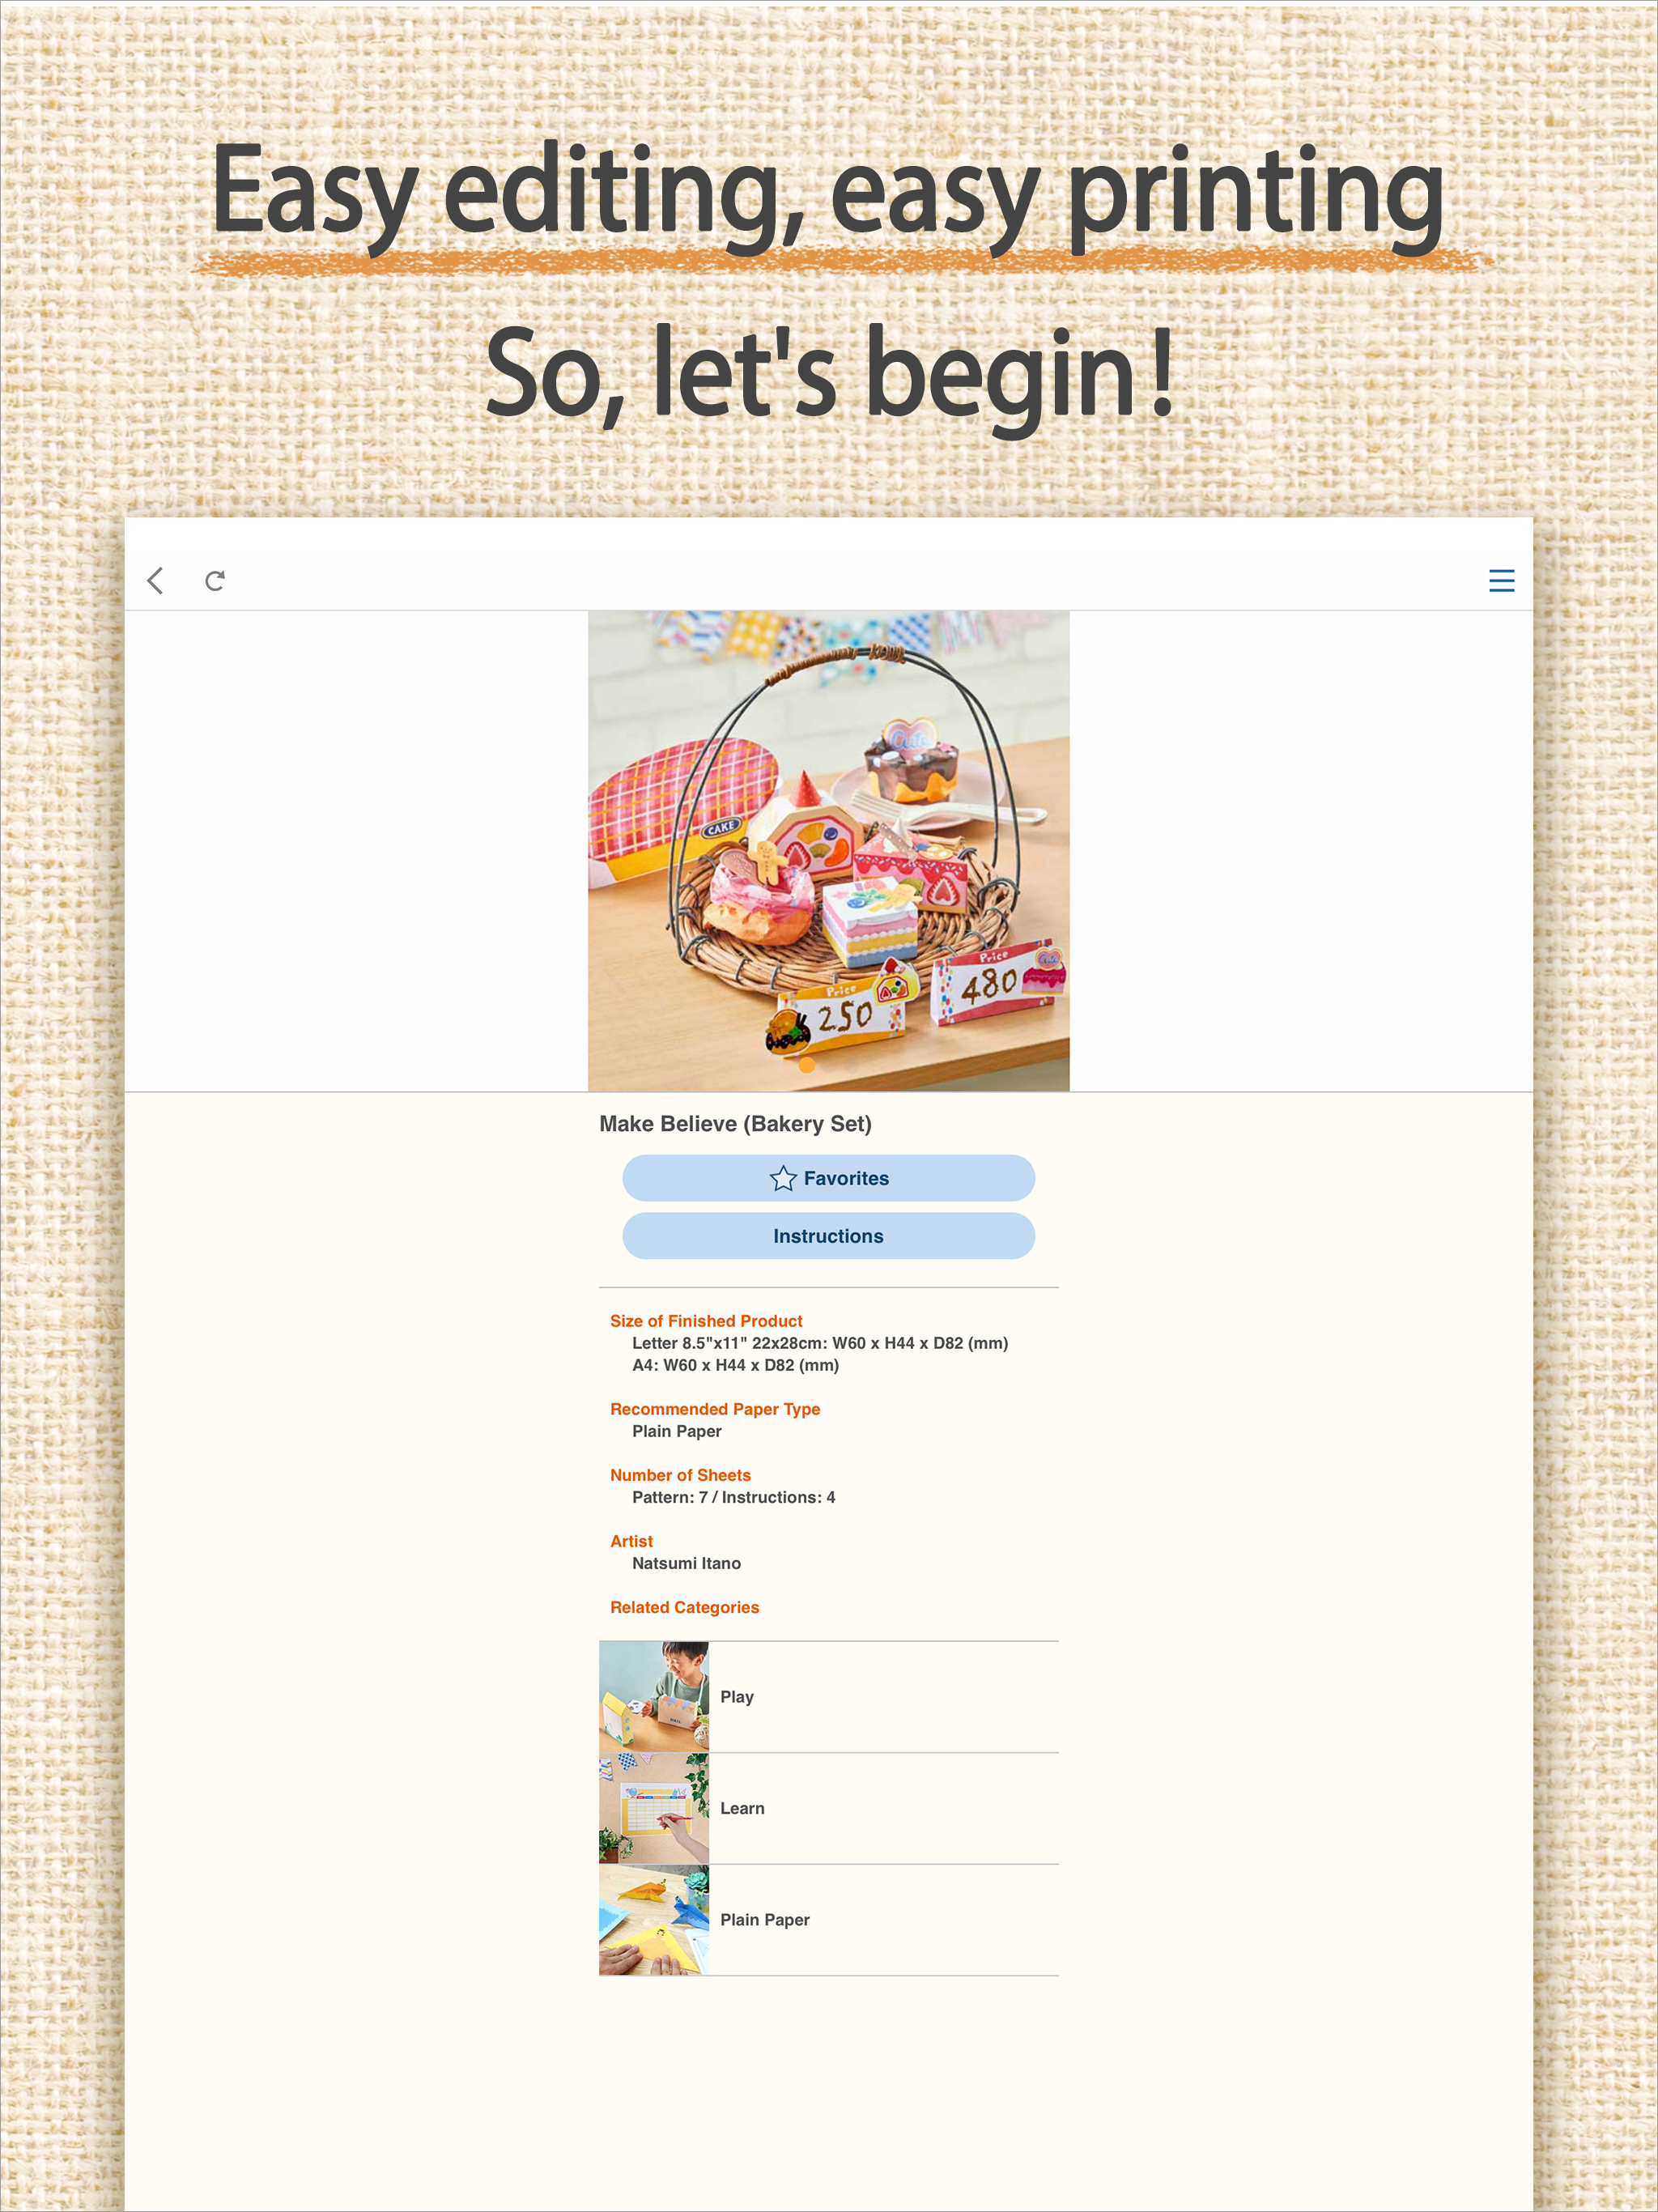Add Bakery Set to Favorites
The height and width of the screenshot is (2212, 1658).
(828, 1178)
